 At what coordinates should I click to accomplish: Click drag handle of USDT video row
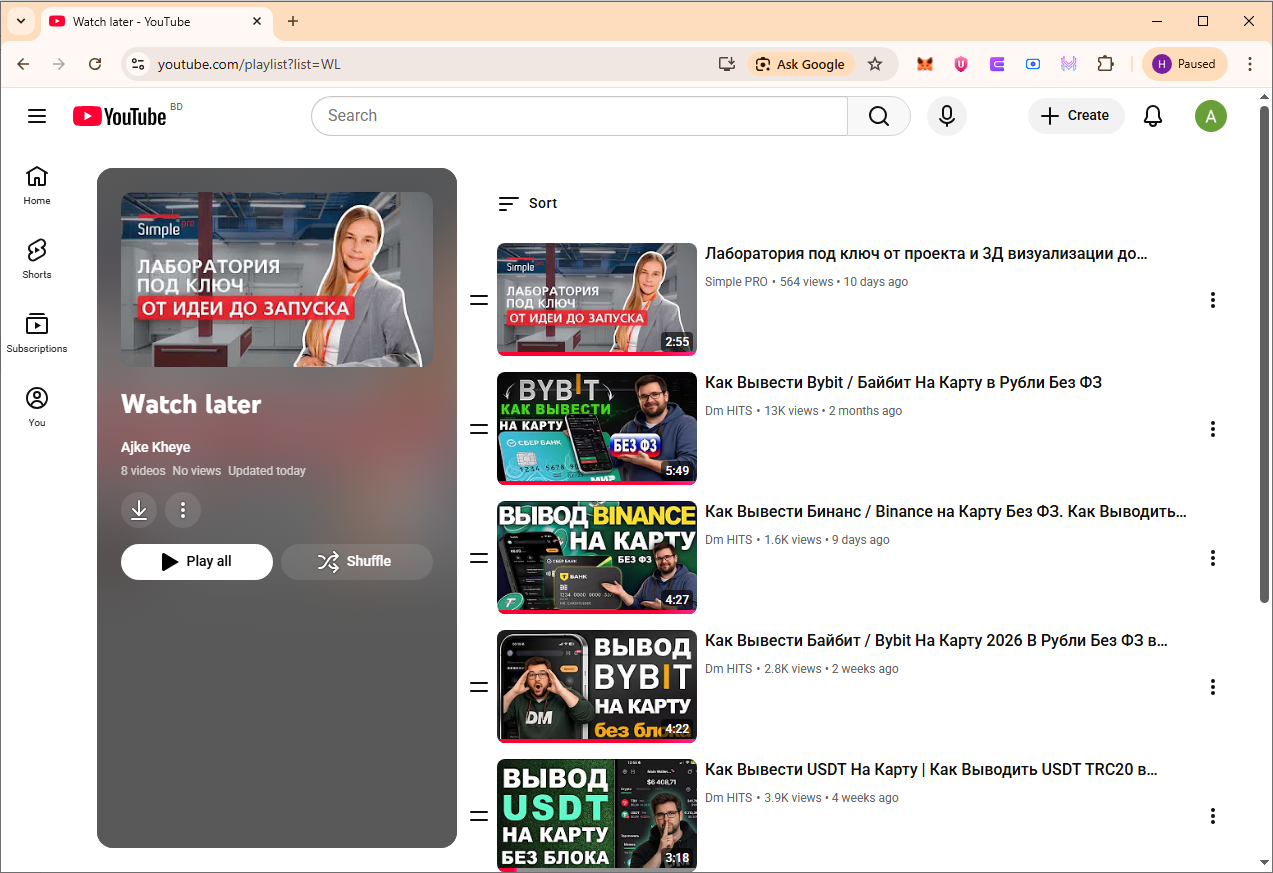click(479, 816)
